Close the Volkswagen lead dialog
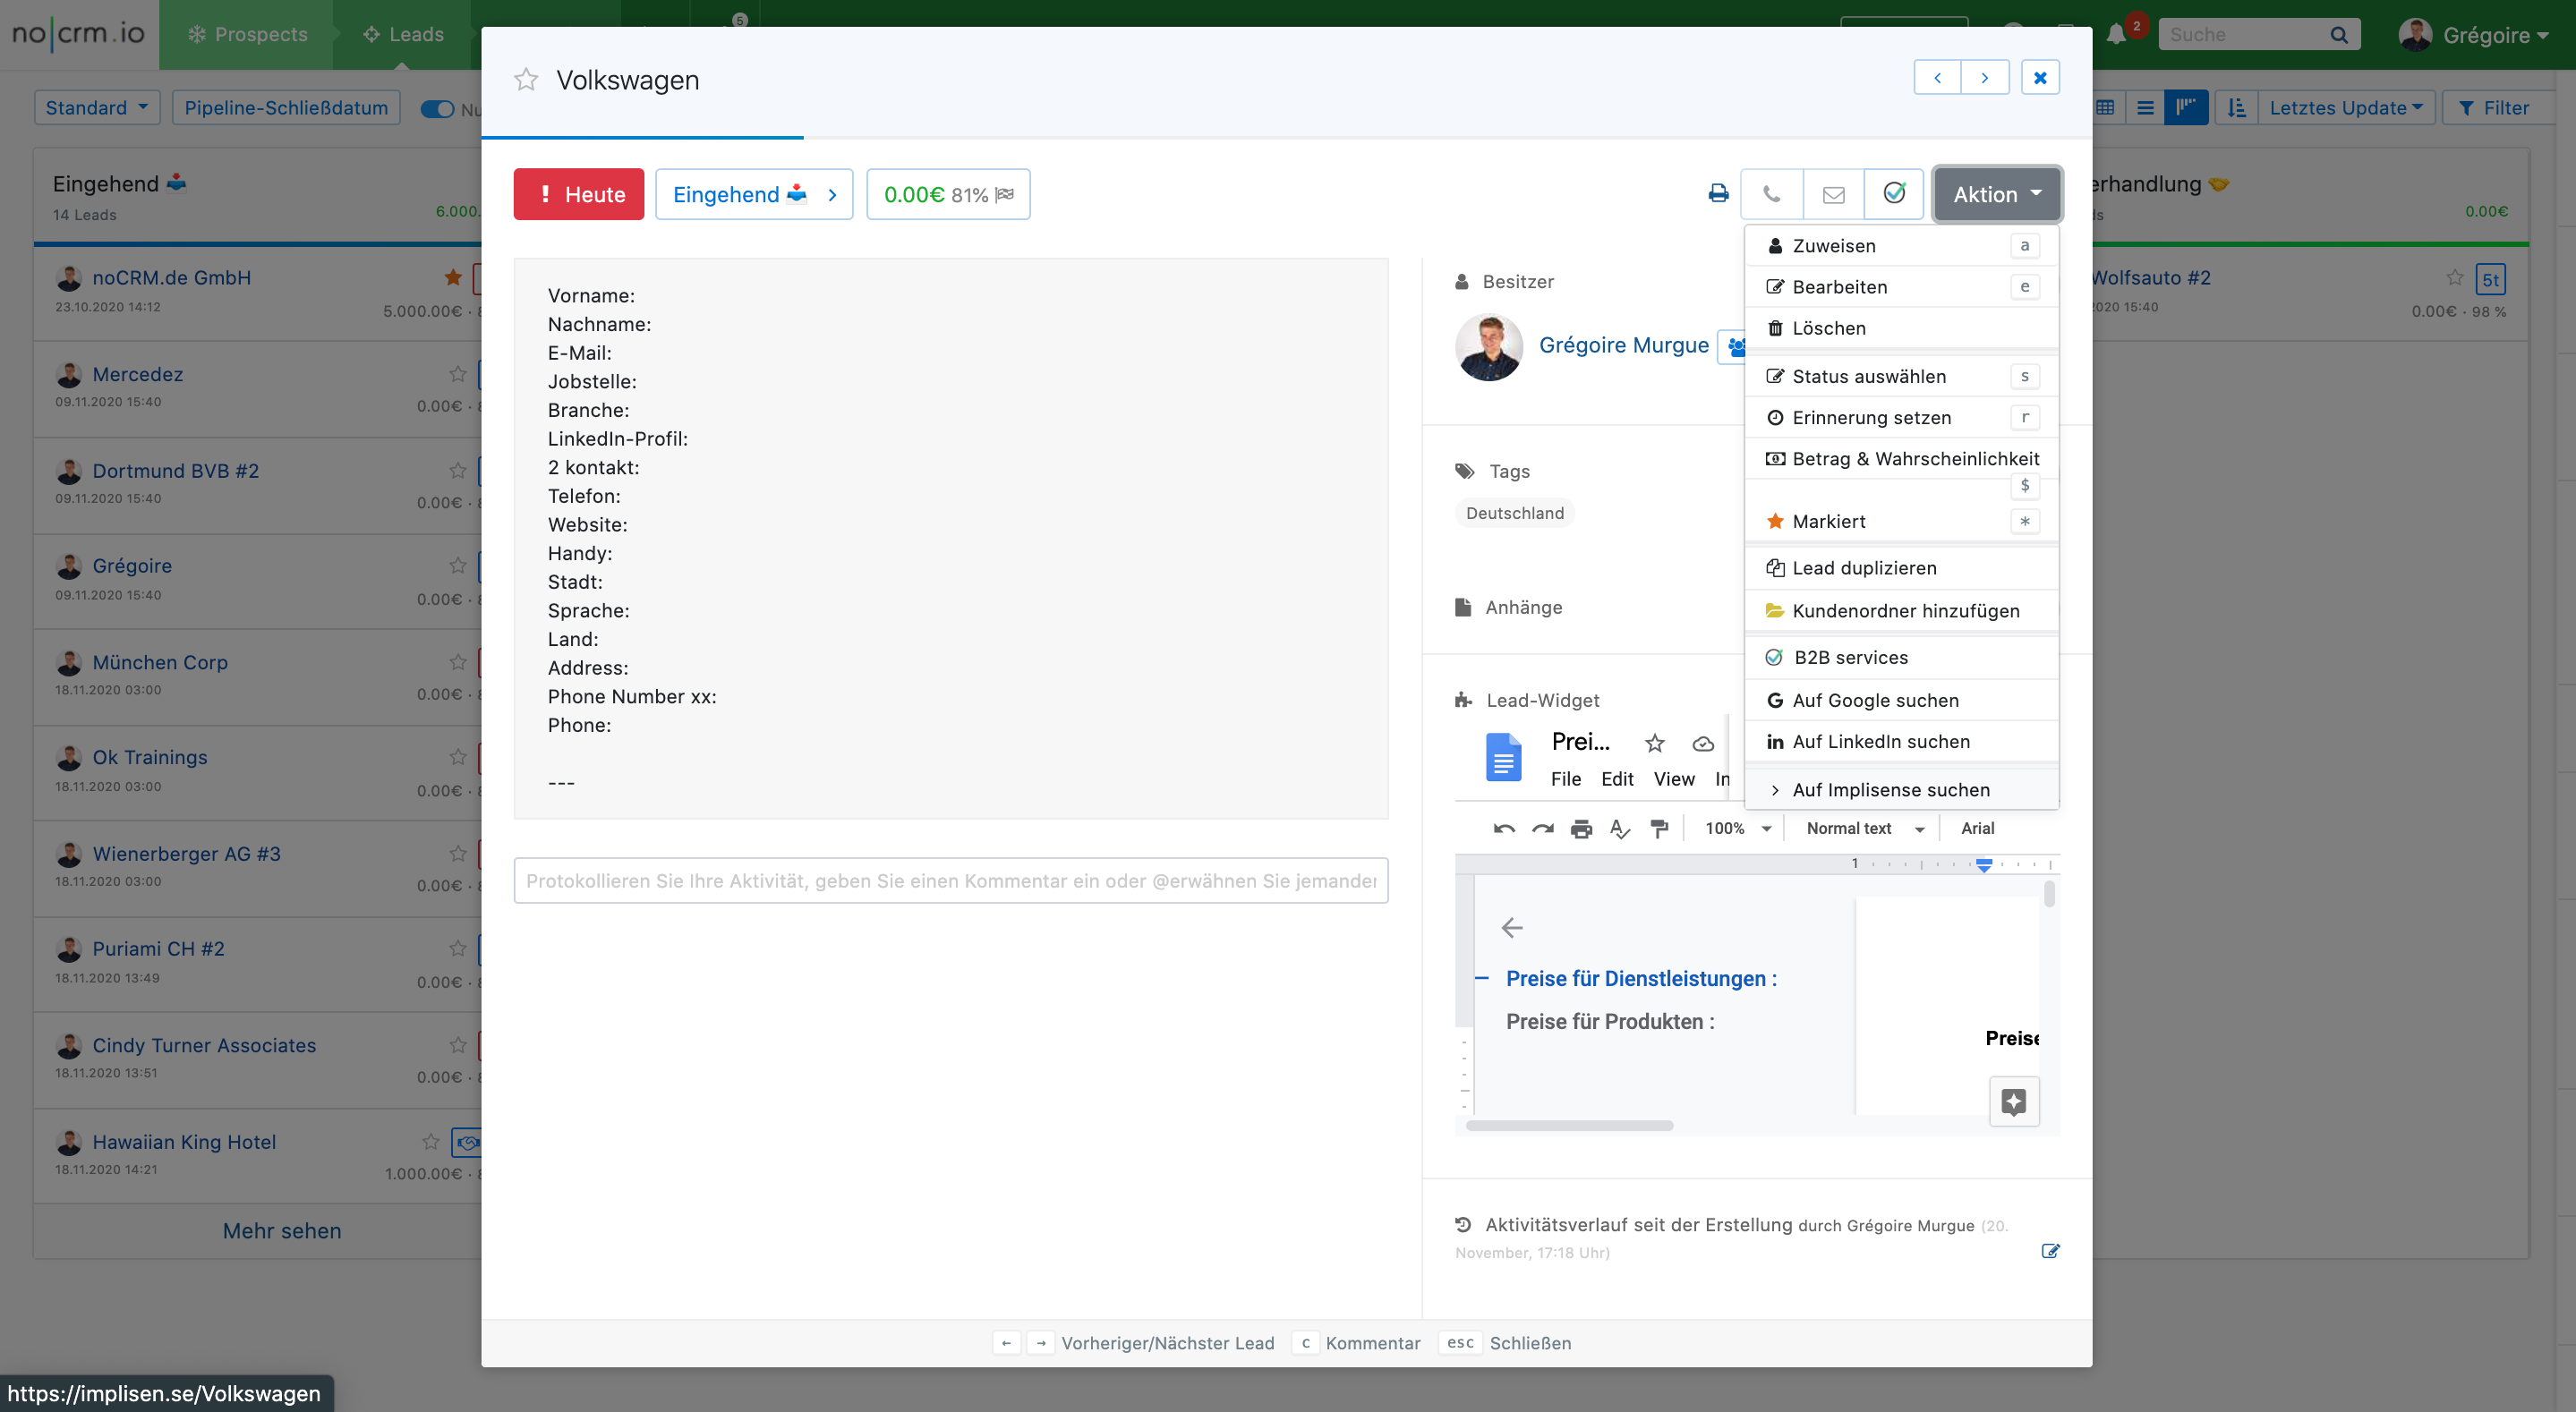The height and width of the screenshot is (1412, 2576). point(2040,78)
